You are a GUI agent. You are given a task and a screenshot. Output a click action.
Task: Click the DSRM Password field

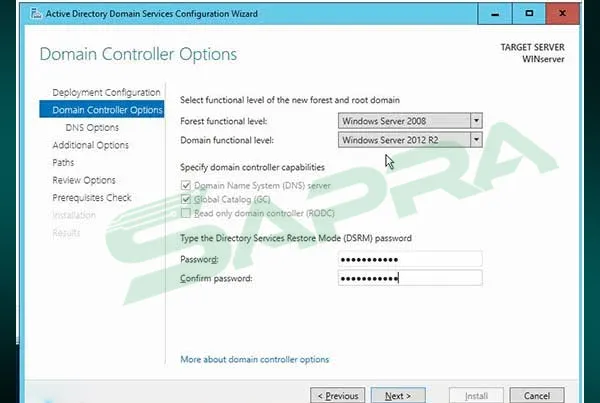pos(409,259)
